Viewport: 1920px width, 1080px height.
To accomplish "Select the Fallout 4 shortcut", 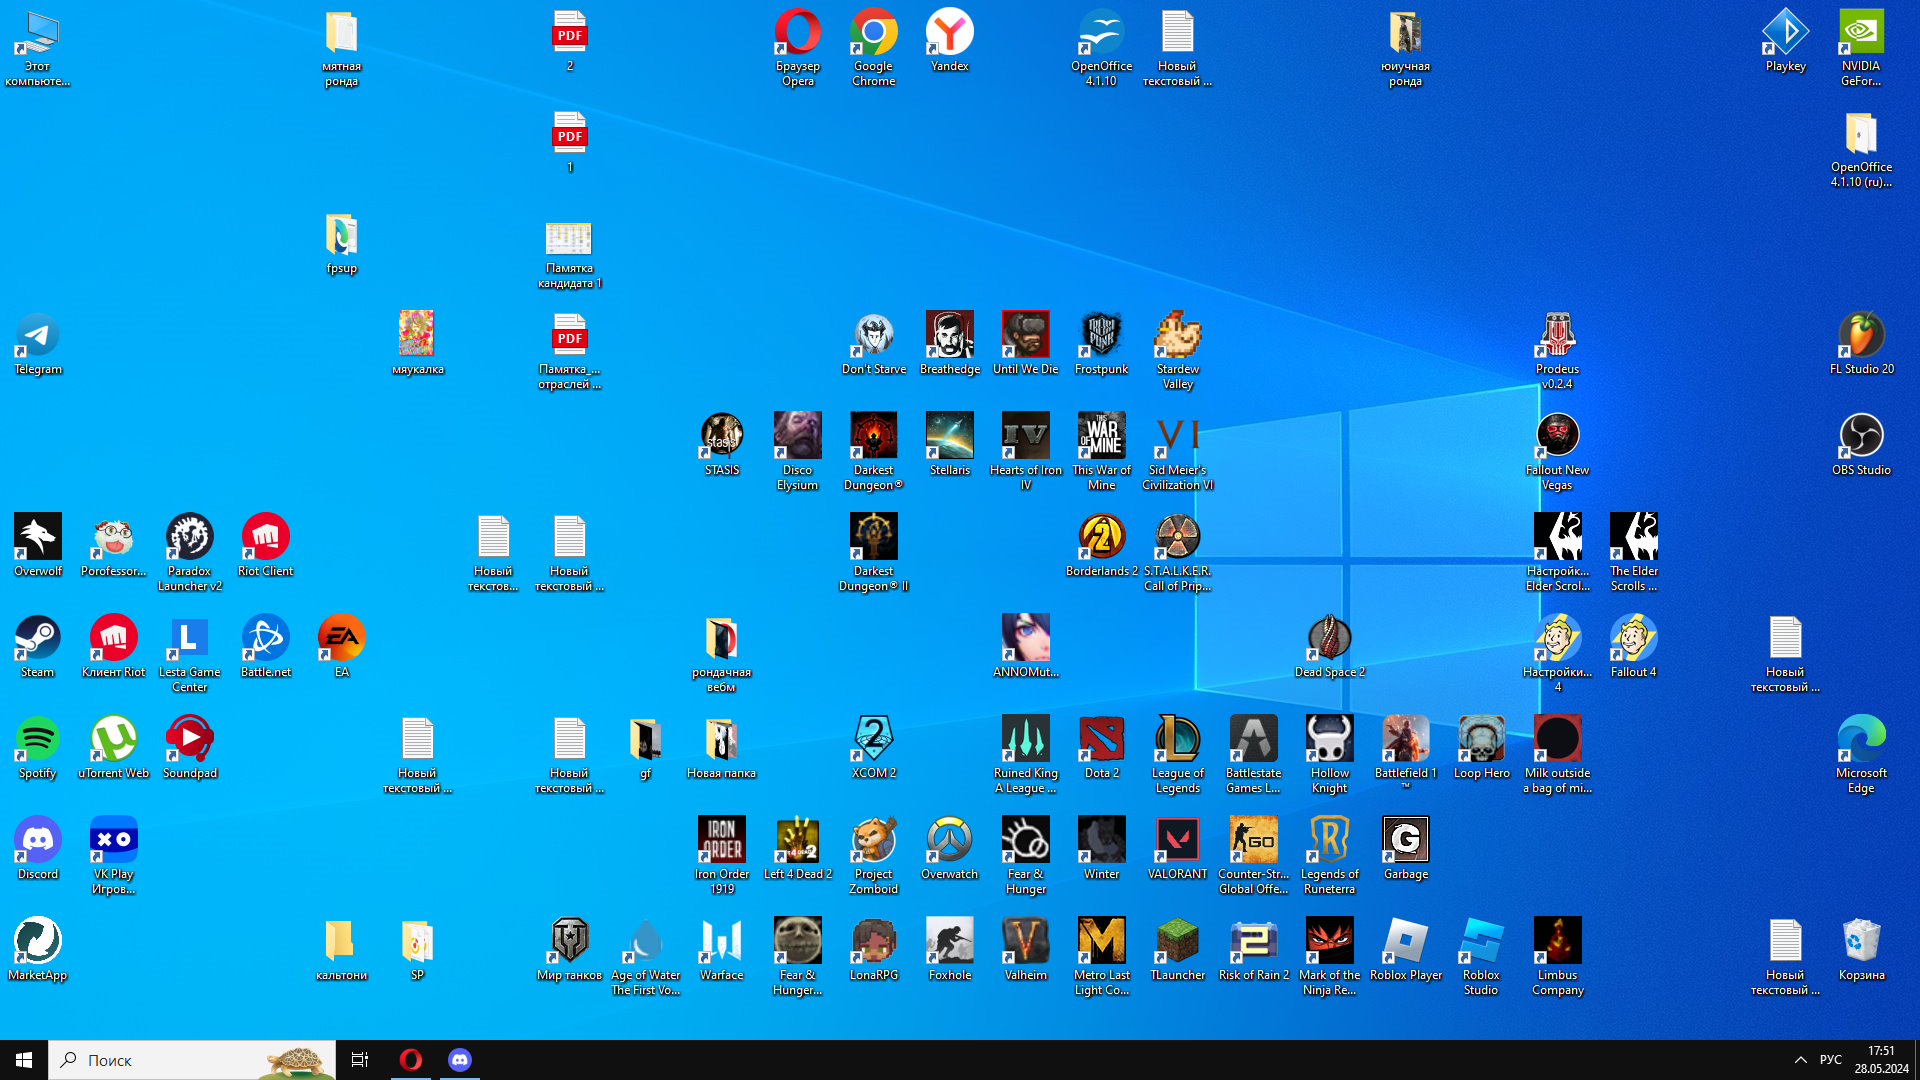I will (1633, 646).
